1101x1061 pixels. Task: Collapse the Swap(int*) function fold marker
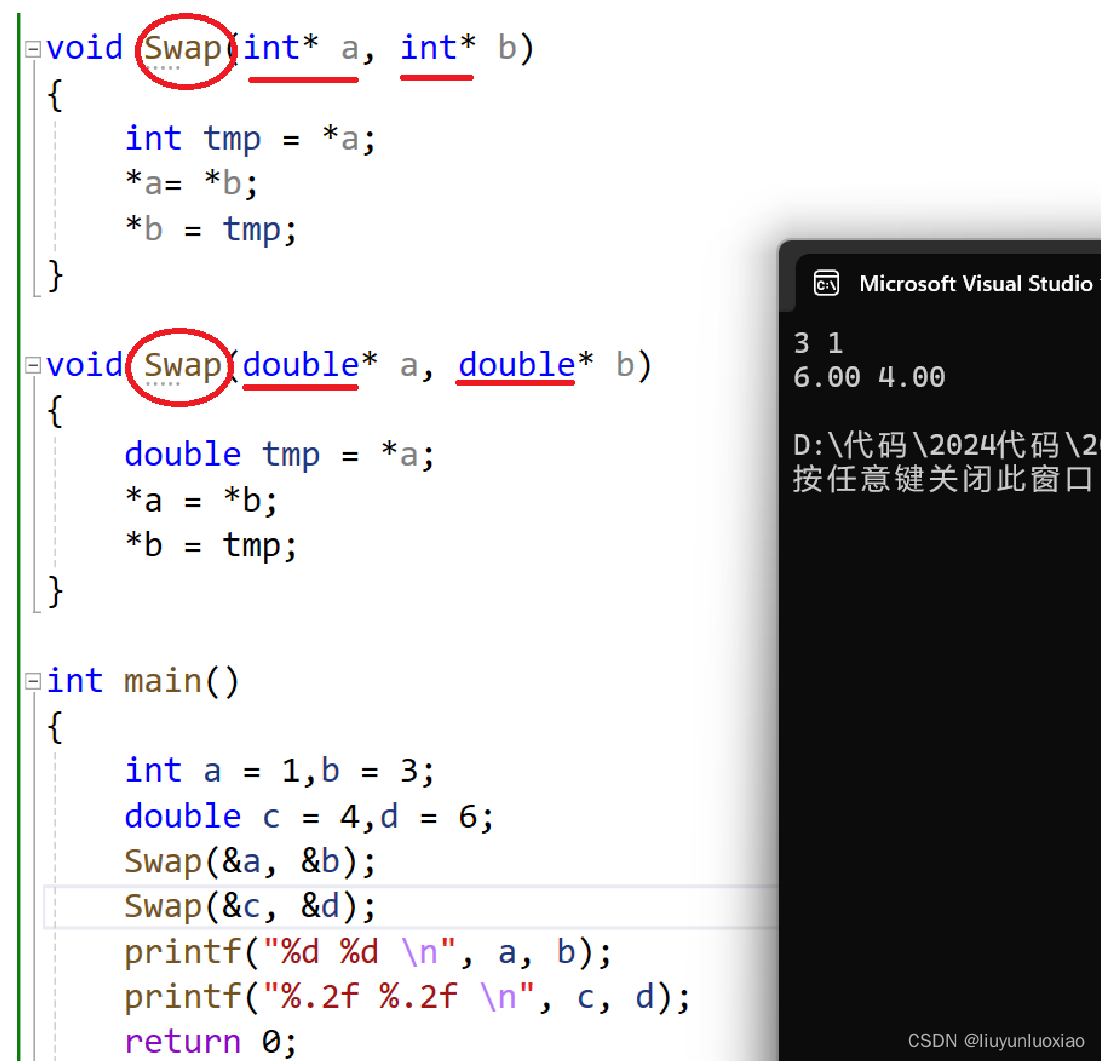pyautogui.click(x=32, y=49)
